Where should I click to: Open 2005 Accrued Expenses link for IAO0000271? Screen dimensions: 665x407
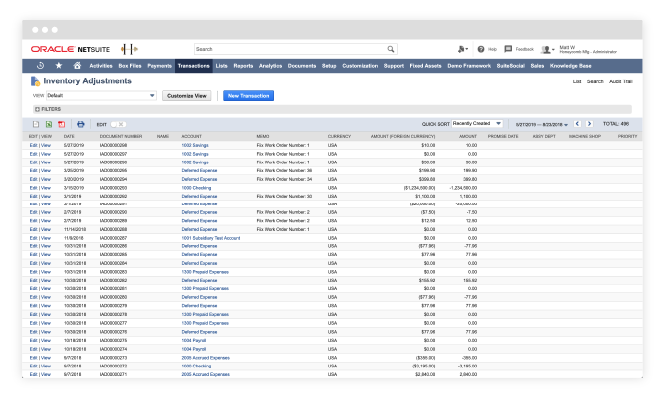(x=206, y=374)
